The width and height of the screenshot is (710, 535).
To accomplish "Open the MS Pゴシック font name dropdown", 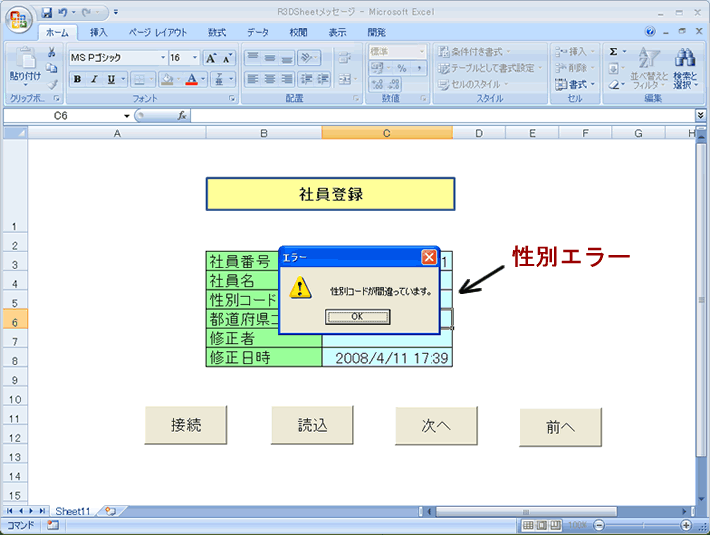I will tap(160, 58).
